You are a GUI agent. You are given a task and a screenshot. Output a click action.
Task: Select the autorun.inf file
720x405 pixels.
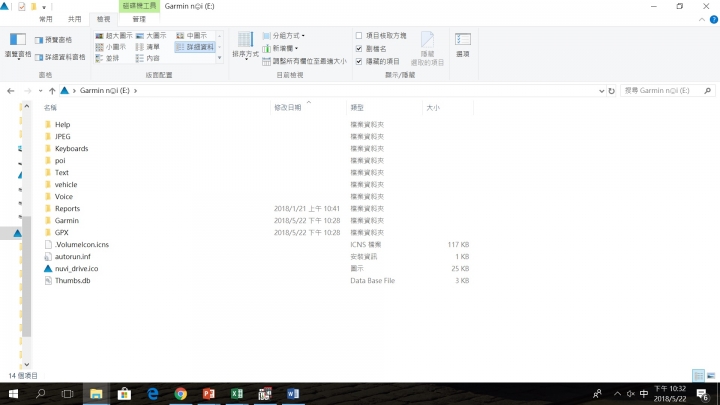73,257
